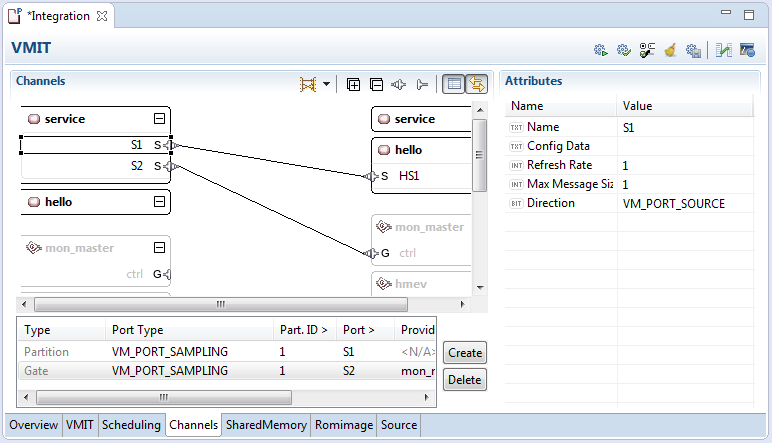772x443 pixels.
Task: Click the broom clean icon
Action: [x=670, y=49]
